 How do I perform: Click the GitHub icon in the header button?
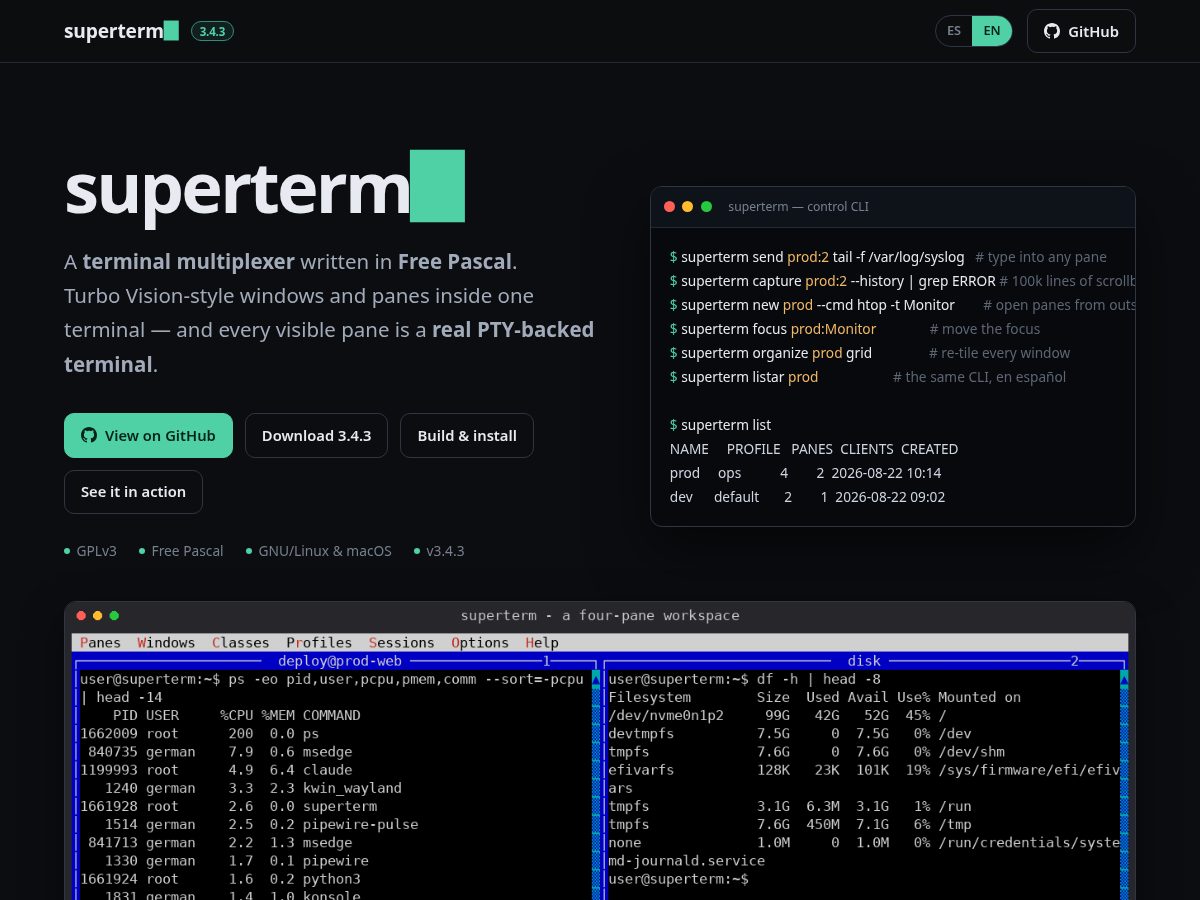[1052, 31]
